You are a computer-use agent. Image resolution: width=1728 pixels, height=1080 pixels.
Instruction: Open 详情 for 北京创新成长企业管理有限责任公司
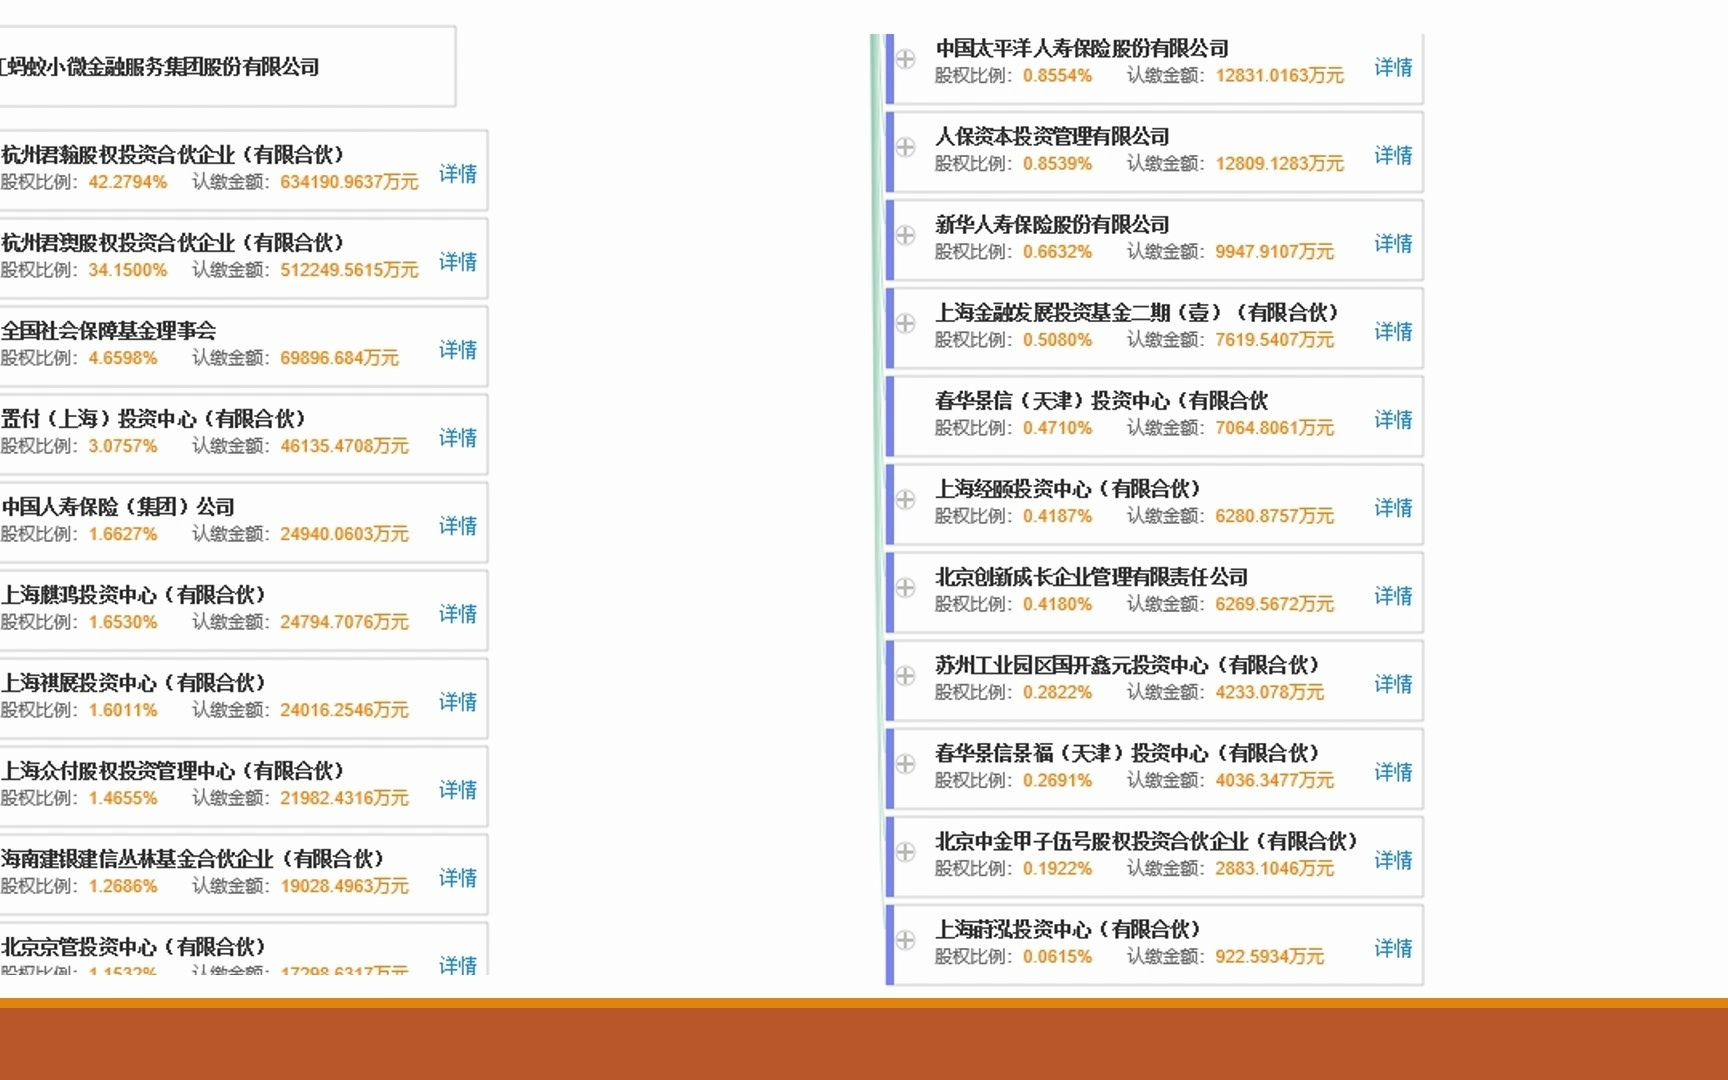(x=1393, y=595)
